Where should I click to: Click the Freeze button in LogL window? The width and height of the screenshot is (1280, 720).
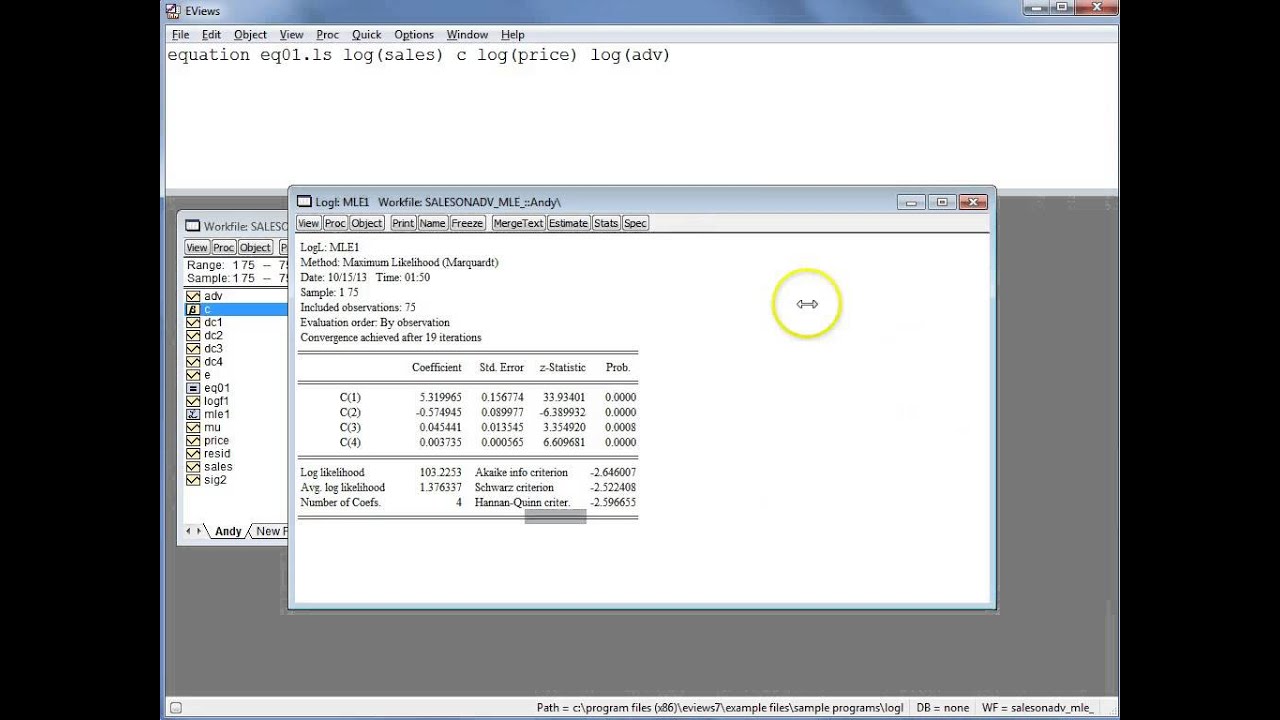click(467, 223)
